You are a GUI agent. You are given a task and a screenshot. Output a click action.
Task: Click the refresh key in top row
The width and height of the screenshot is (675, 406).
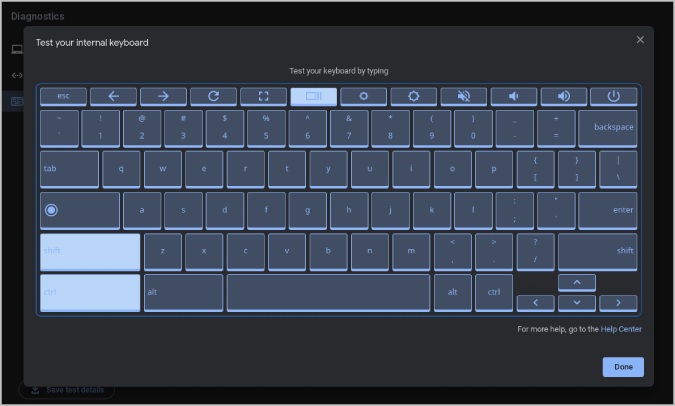point(214,96)
